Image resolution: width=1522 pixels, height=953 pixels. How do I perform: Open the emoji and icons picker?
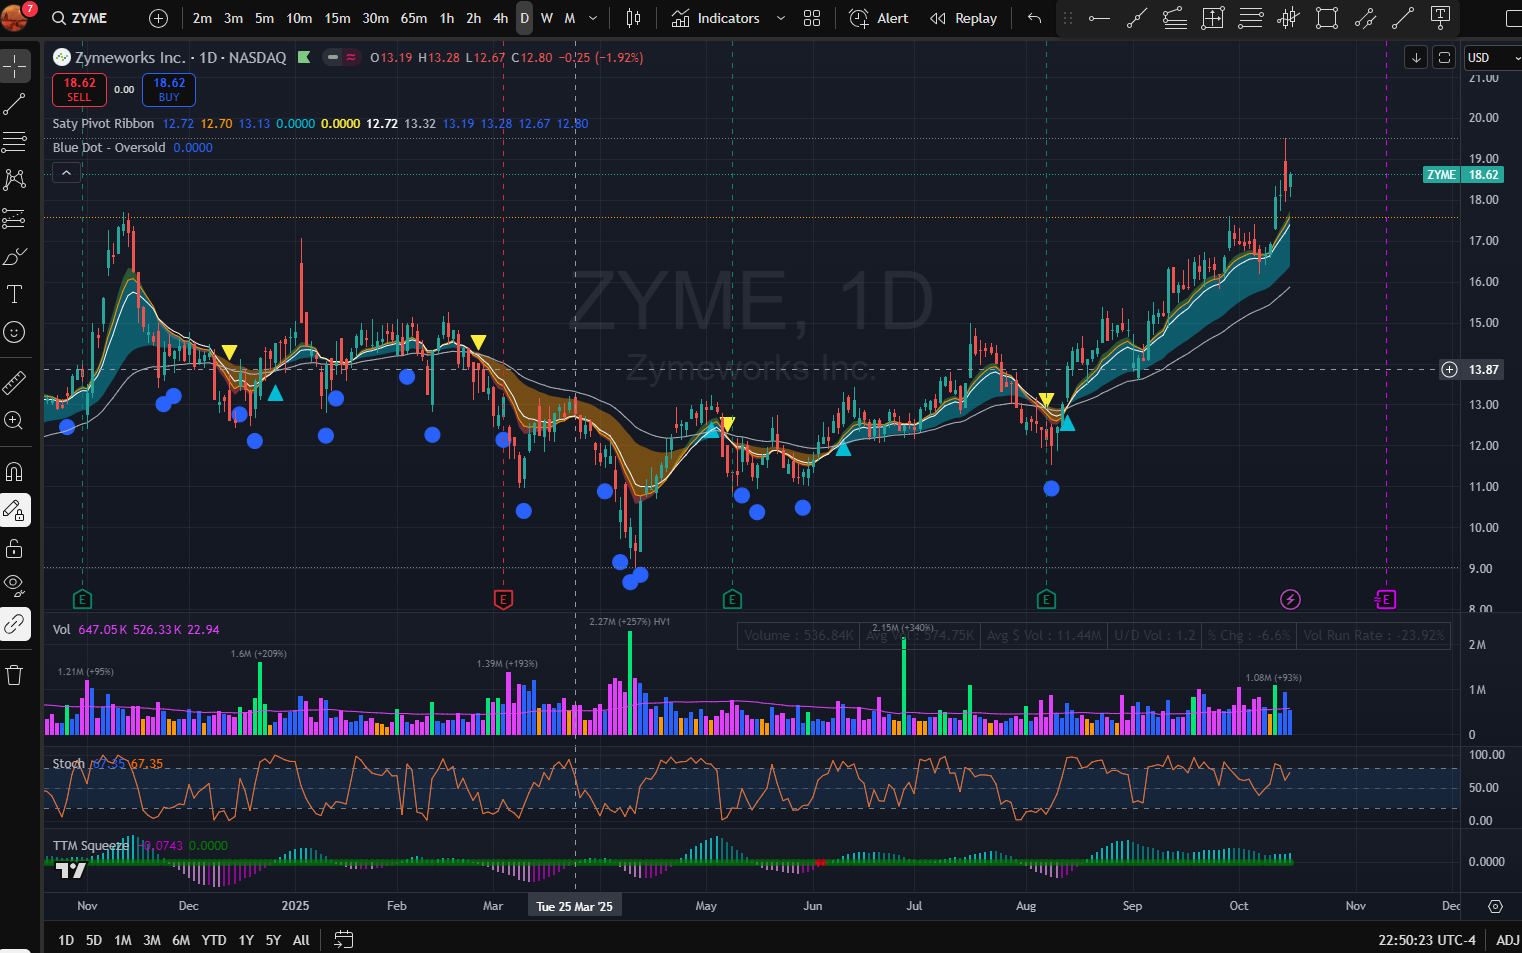pos(15,332)
